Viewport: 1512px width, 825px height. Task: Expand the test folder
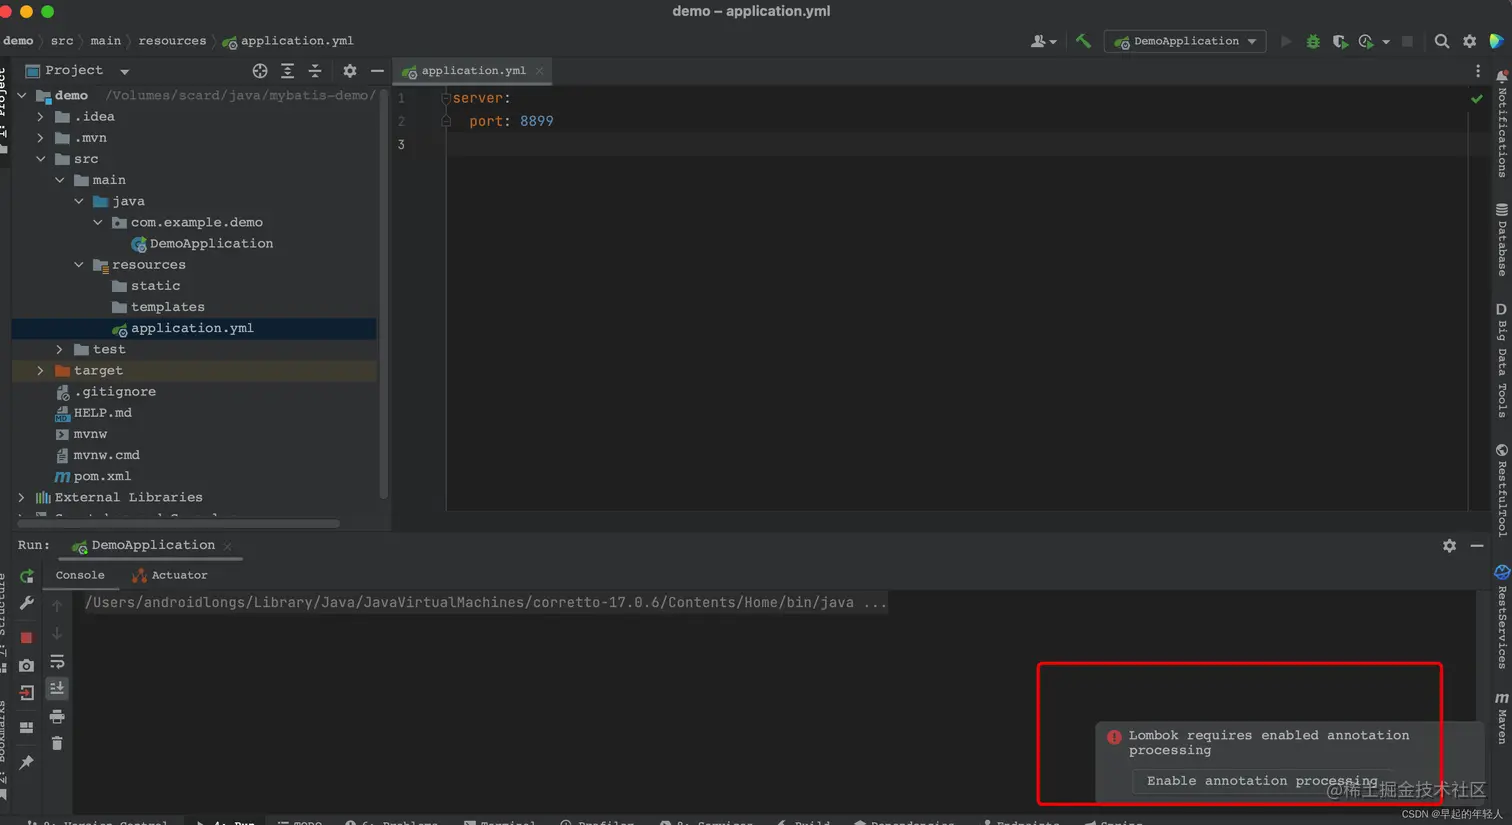[x=60, y=349]
